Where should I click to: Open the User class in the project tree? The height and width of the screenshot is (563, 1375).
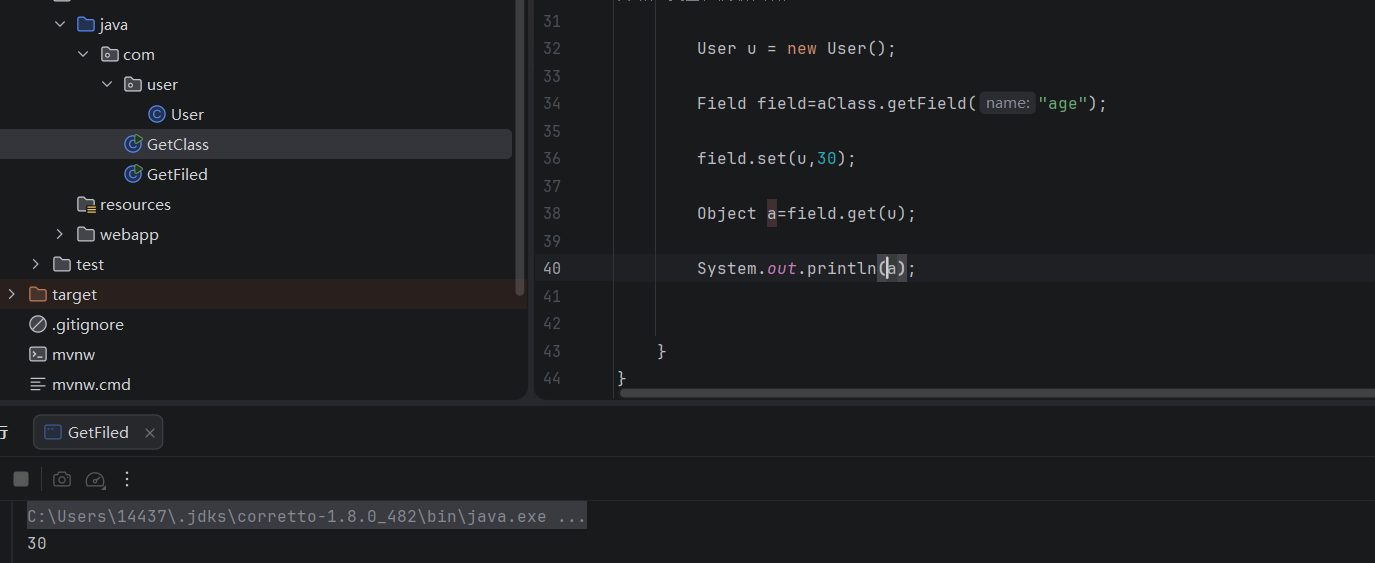pyautogui.click(x=187, y=114)
